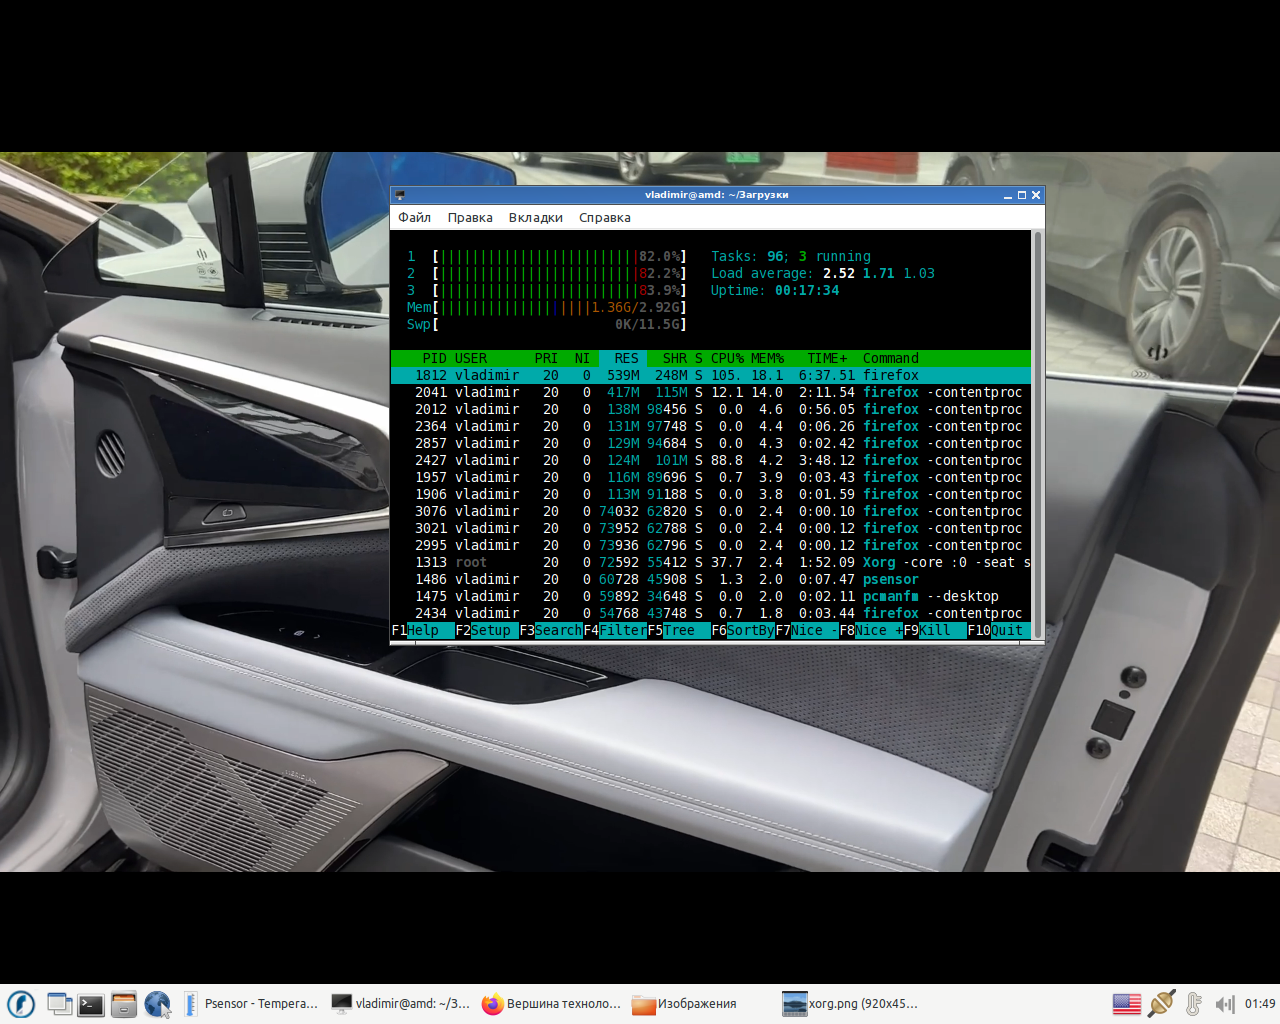Click the terminal window vertical scrollbar

click(x=1038, y=434)
